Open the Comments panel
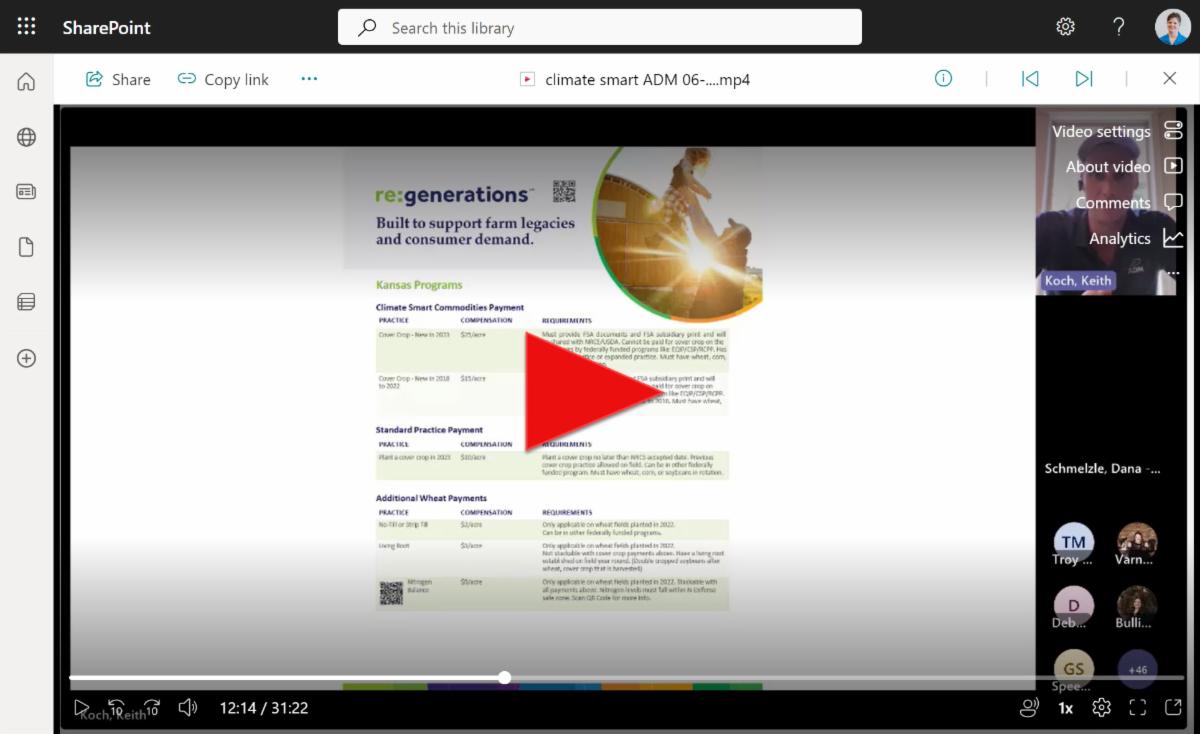 tap(1129, 203)
